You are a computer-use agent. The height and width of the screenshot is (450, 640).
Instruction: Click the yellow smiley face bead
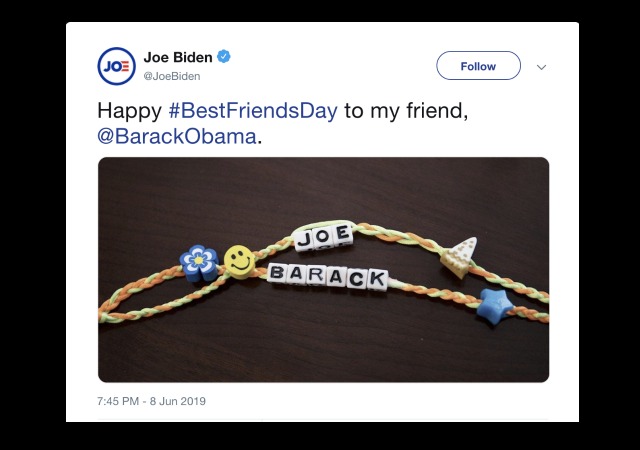(x=239, y=262)
